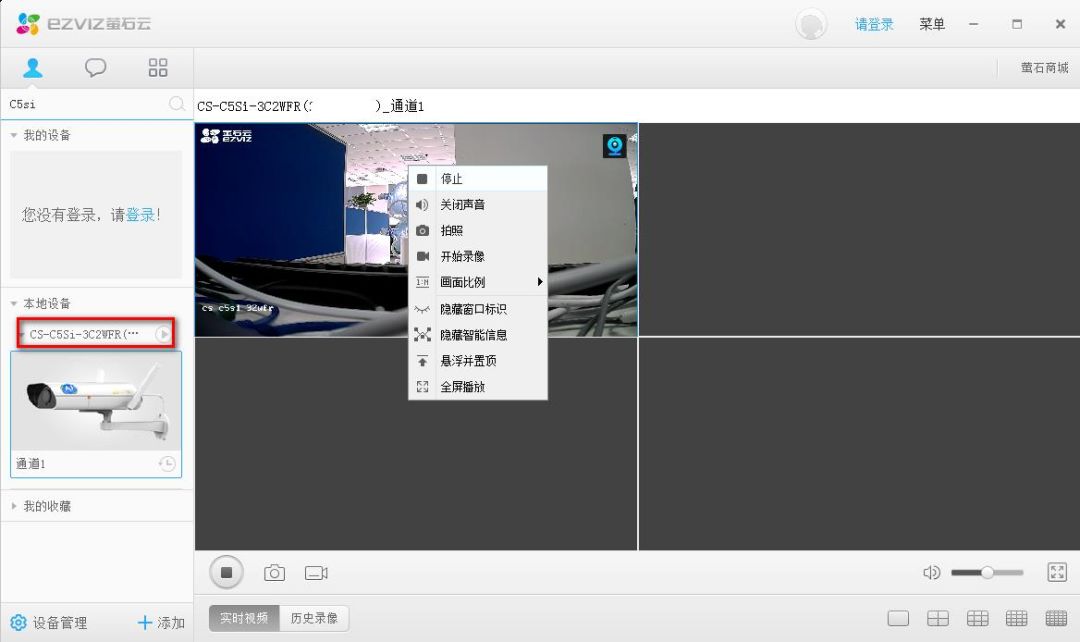This screenshot has height=642, width=1080.
Task: Switch to the 历史录像 tab
Action: pyautogui.click(x=313, y=618)
